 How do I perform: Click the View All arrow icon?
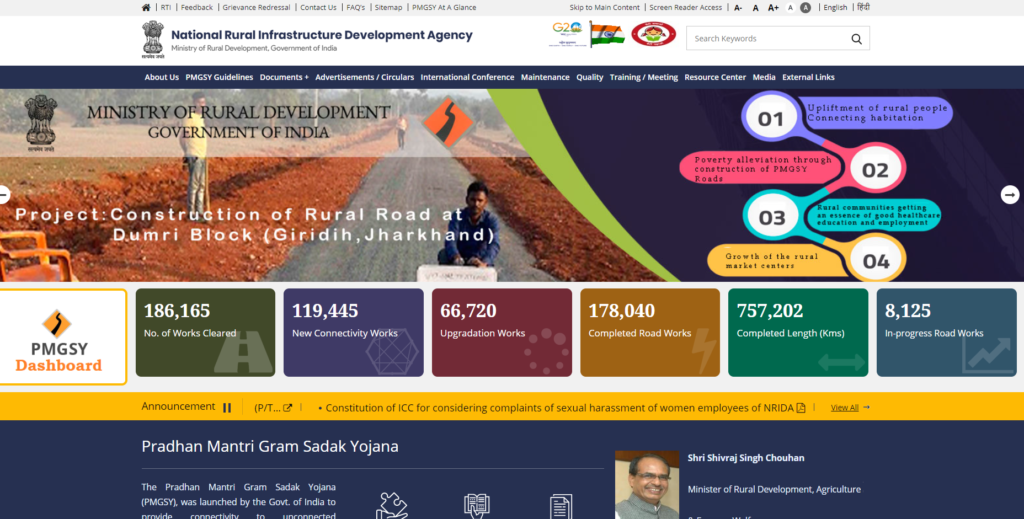tap(867, 407)
